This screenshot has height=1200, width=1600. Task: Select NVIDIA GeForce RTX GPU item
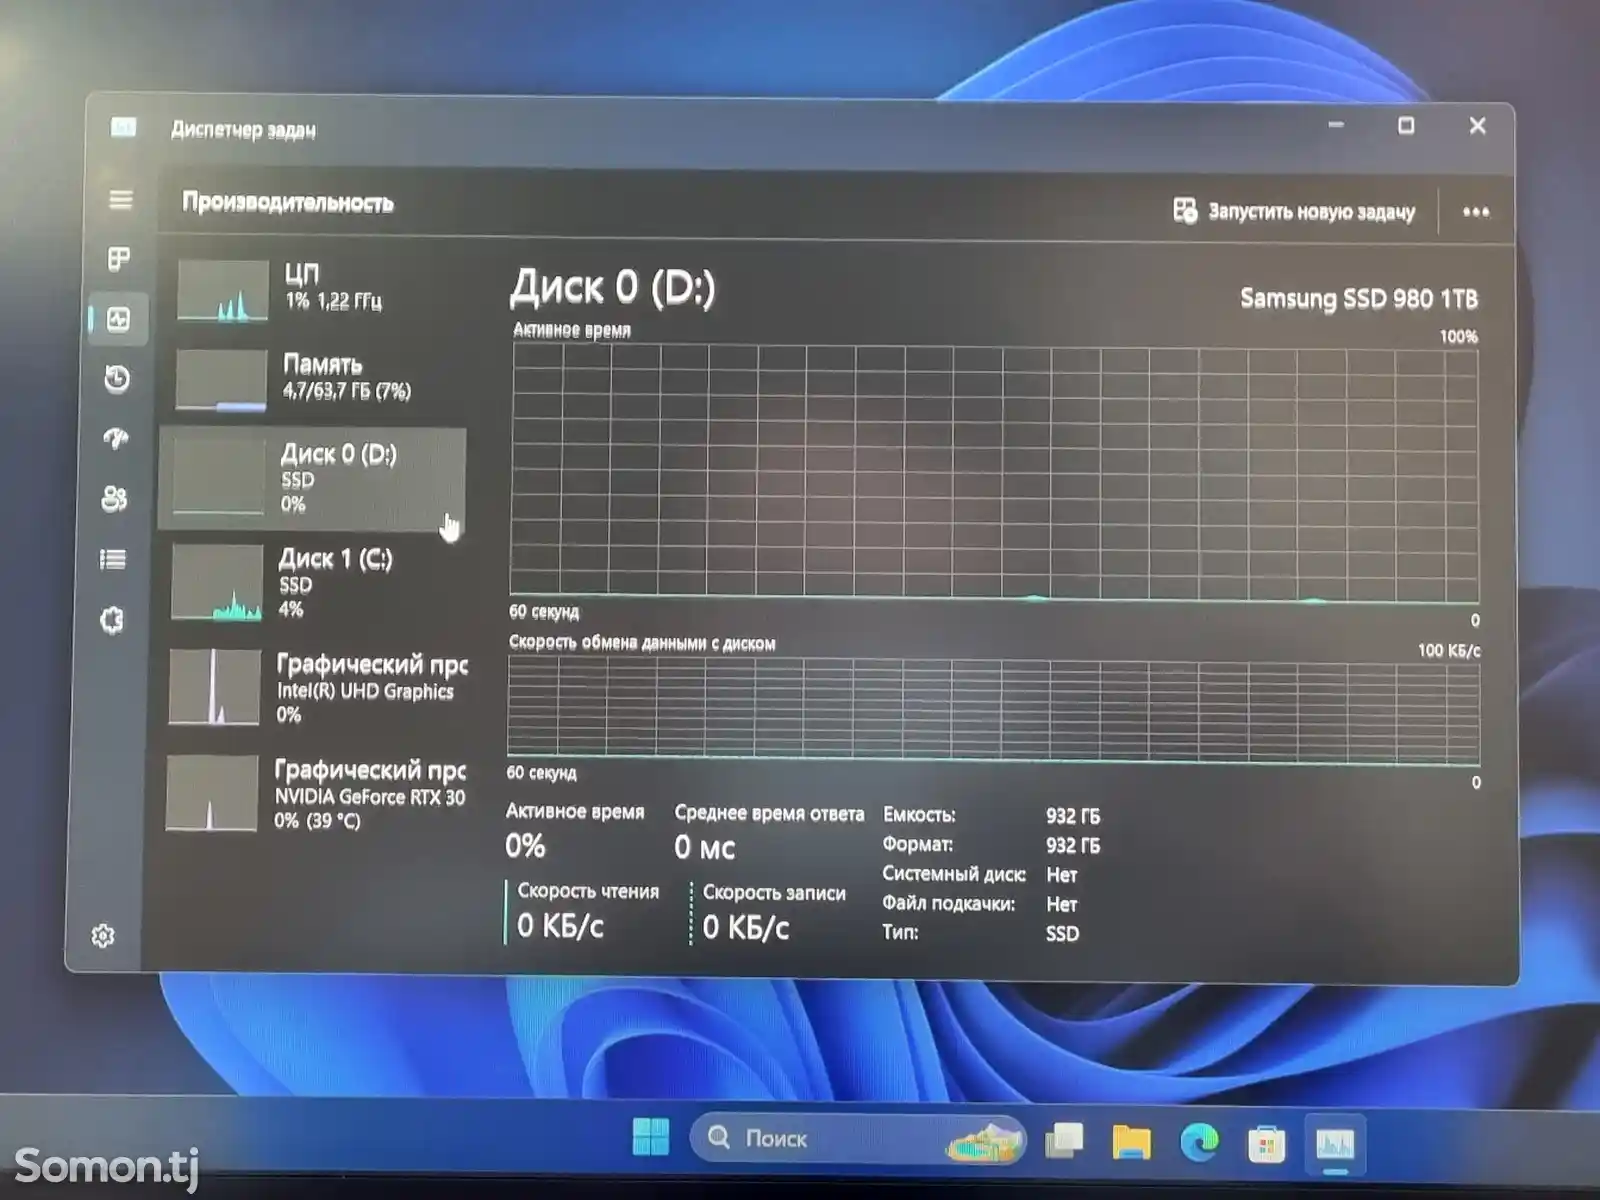point(313,794)
